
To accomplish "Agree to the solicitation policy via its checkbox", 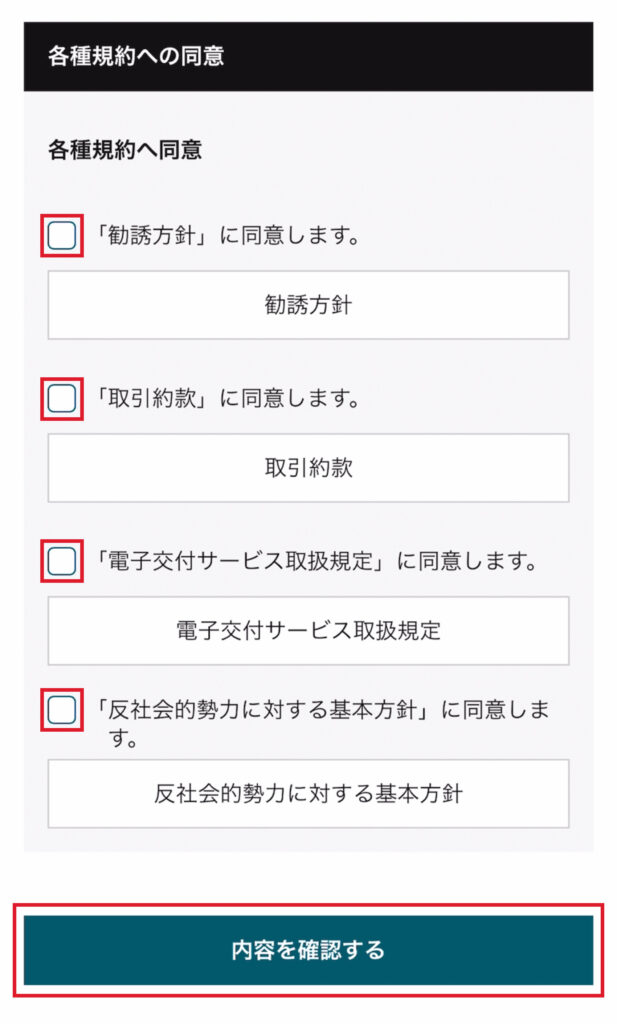I will pyautogui.click(x=62, y=236).
